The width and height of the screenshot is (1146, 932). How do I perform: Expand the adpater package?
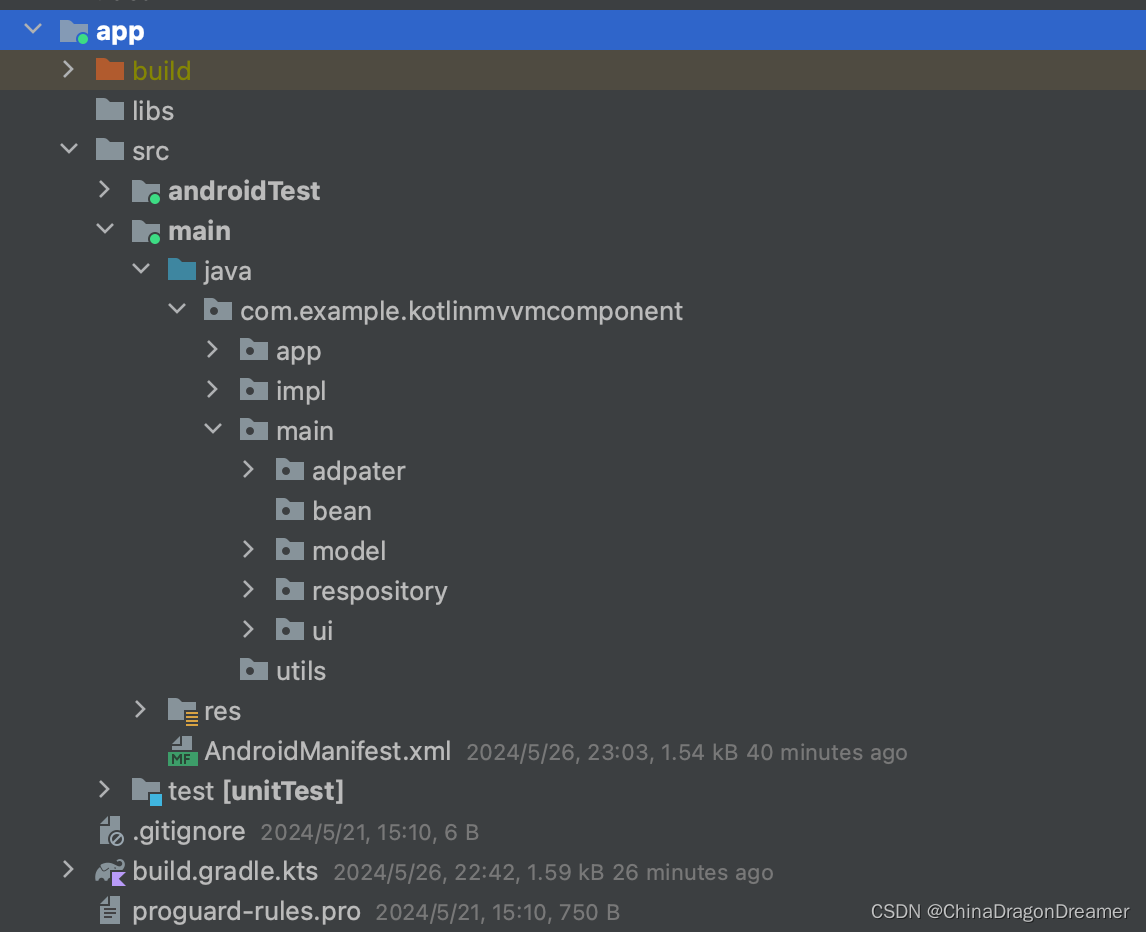pyautogui.click(x=248, y=470)
